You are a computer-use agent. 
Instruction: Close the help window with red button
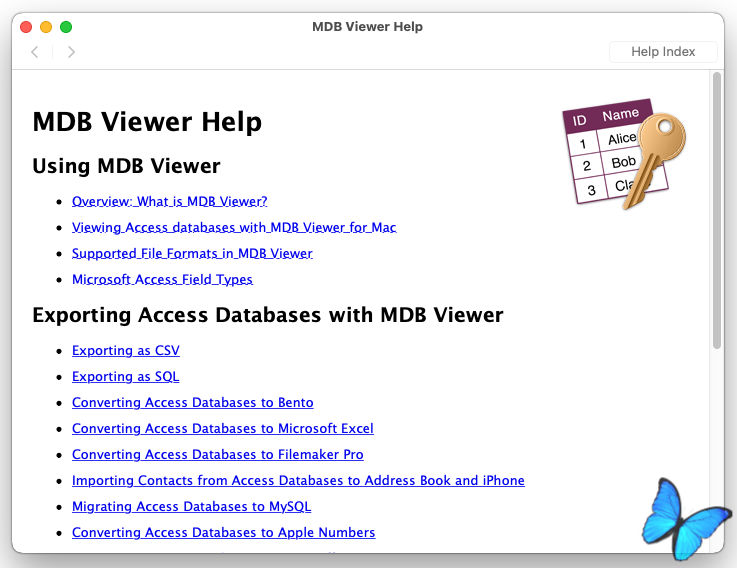(26, 27)
